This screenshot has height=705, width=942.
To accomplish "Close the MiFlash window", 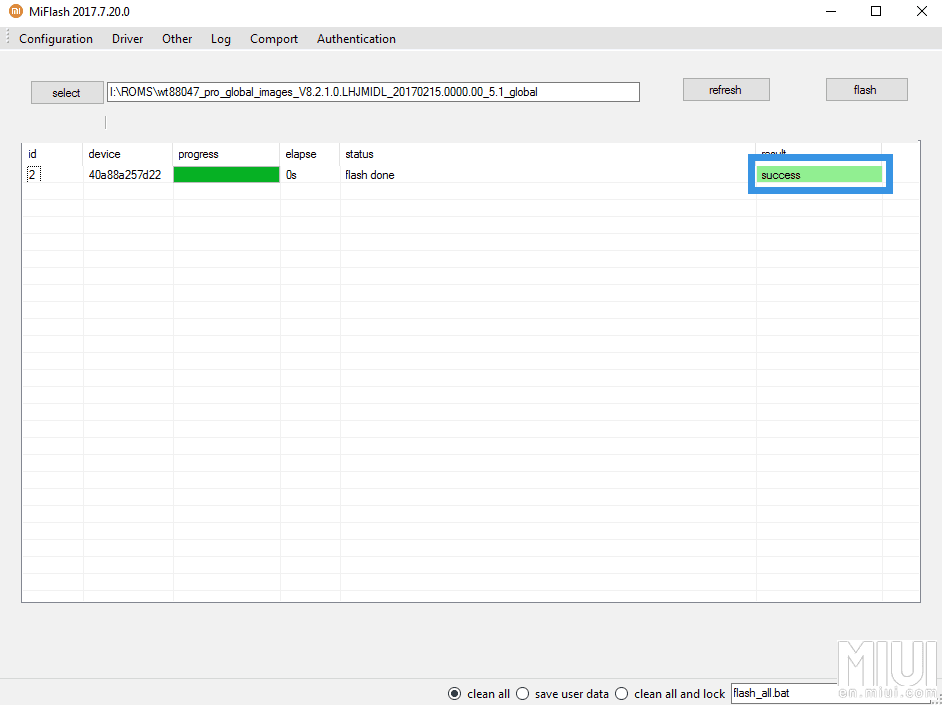I will click(x=921, y=11).
